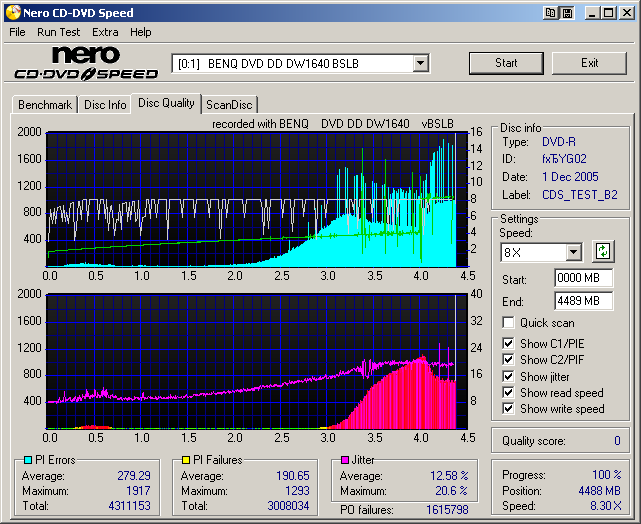The image size is (641, 524).
Task: Open the Run Test menu
Action: (59, 32)
